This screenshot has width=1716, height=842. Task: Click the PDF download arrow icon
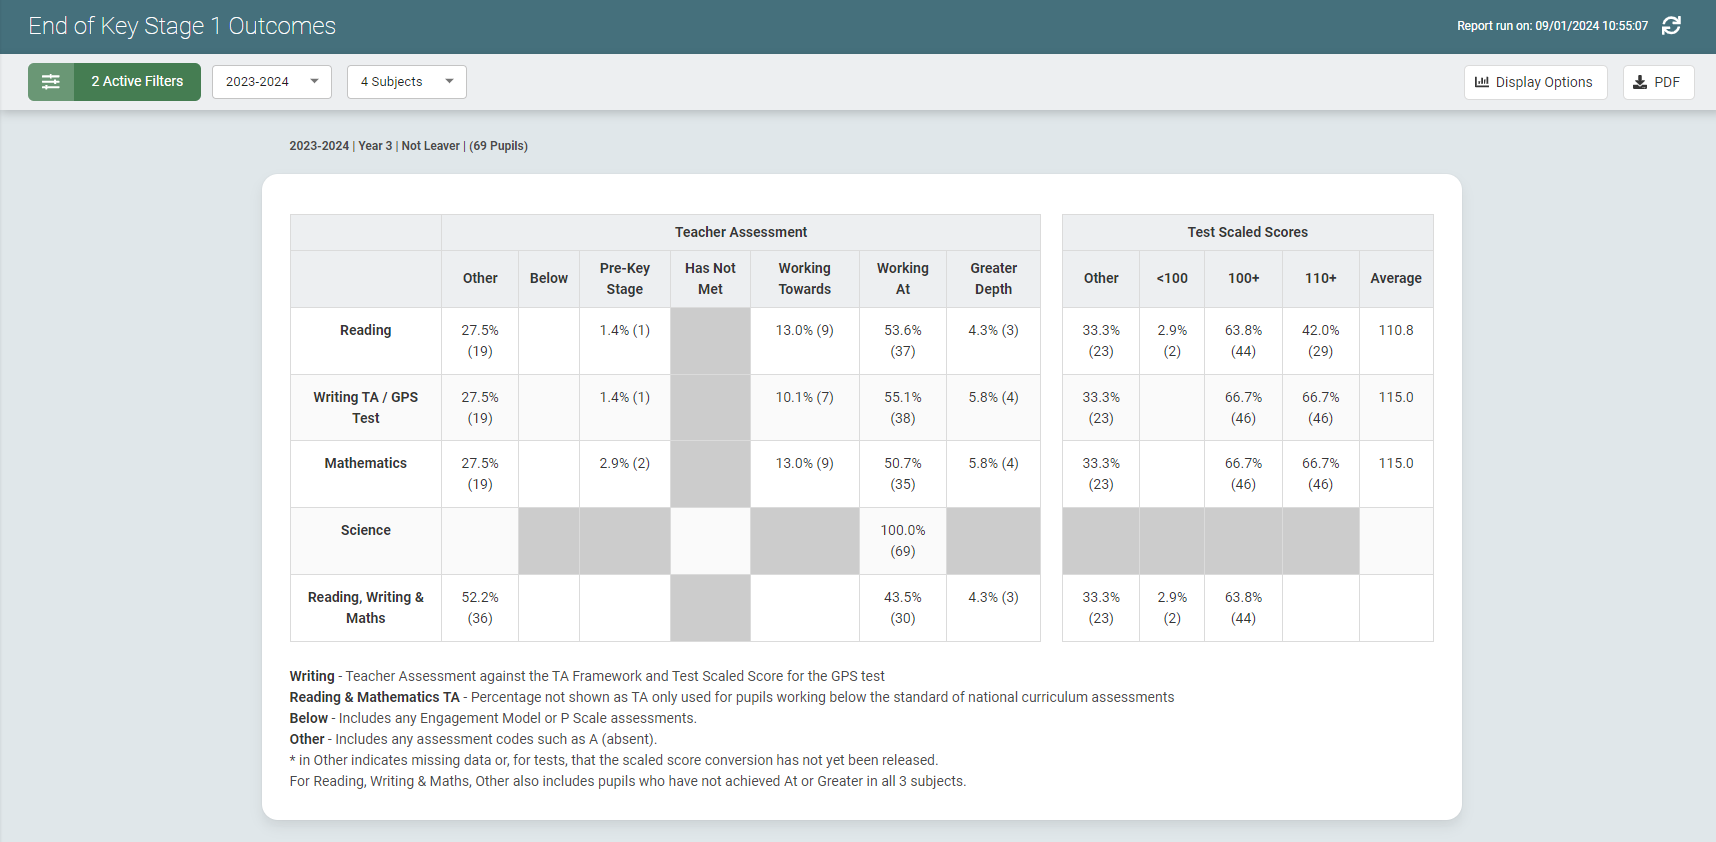pos(1640,82)
